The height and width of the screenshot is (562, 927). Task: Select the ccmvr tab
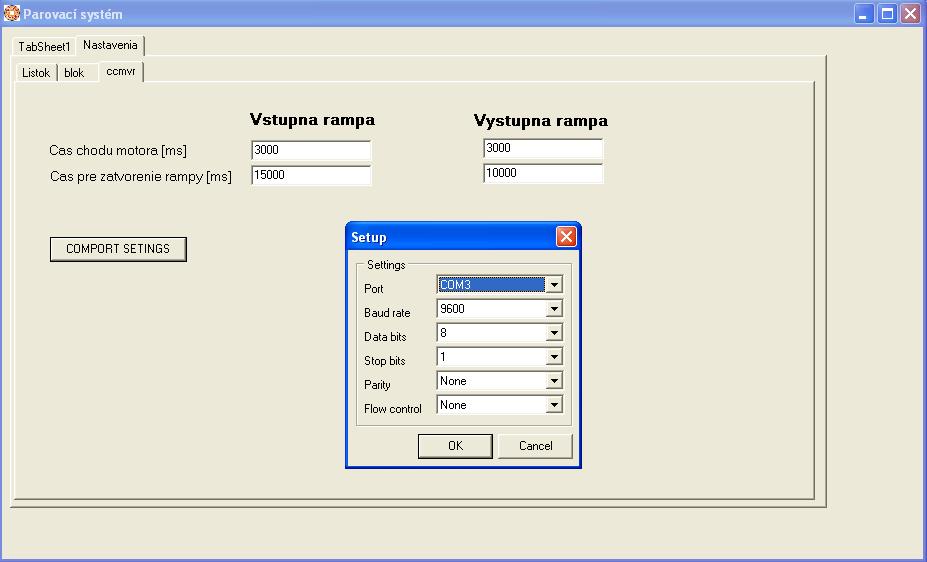[x=121, y=72]
